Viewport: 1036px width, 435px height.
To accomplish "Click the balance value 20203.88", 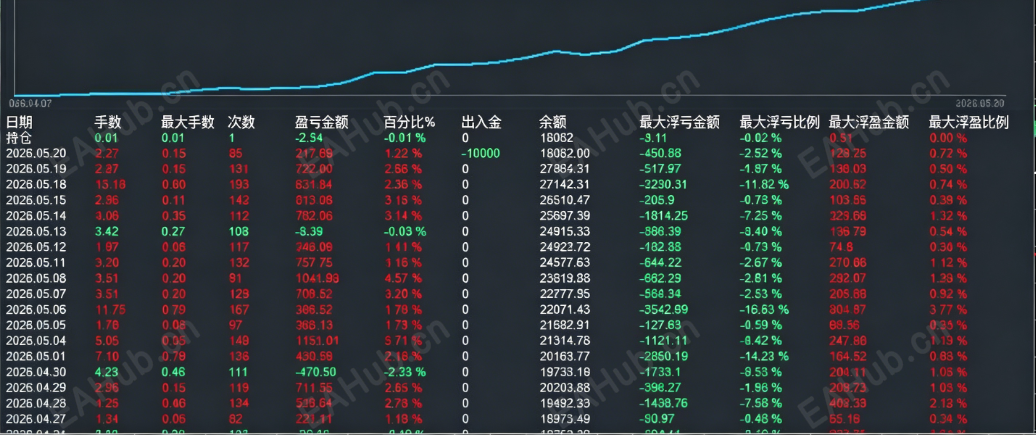I will click(564, 387).
